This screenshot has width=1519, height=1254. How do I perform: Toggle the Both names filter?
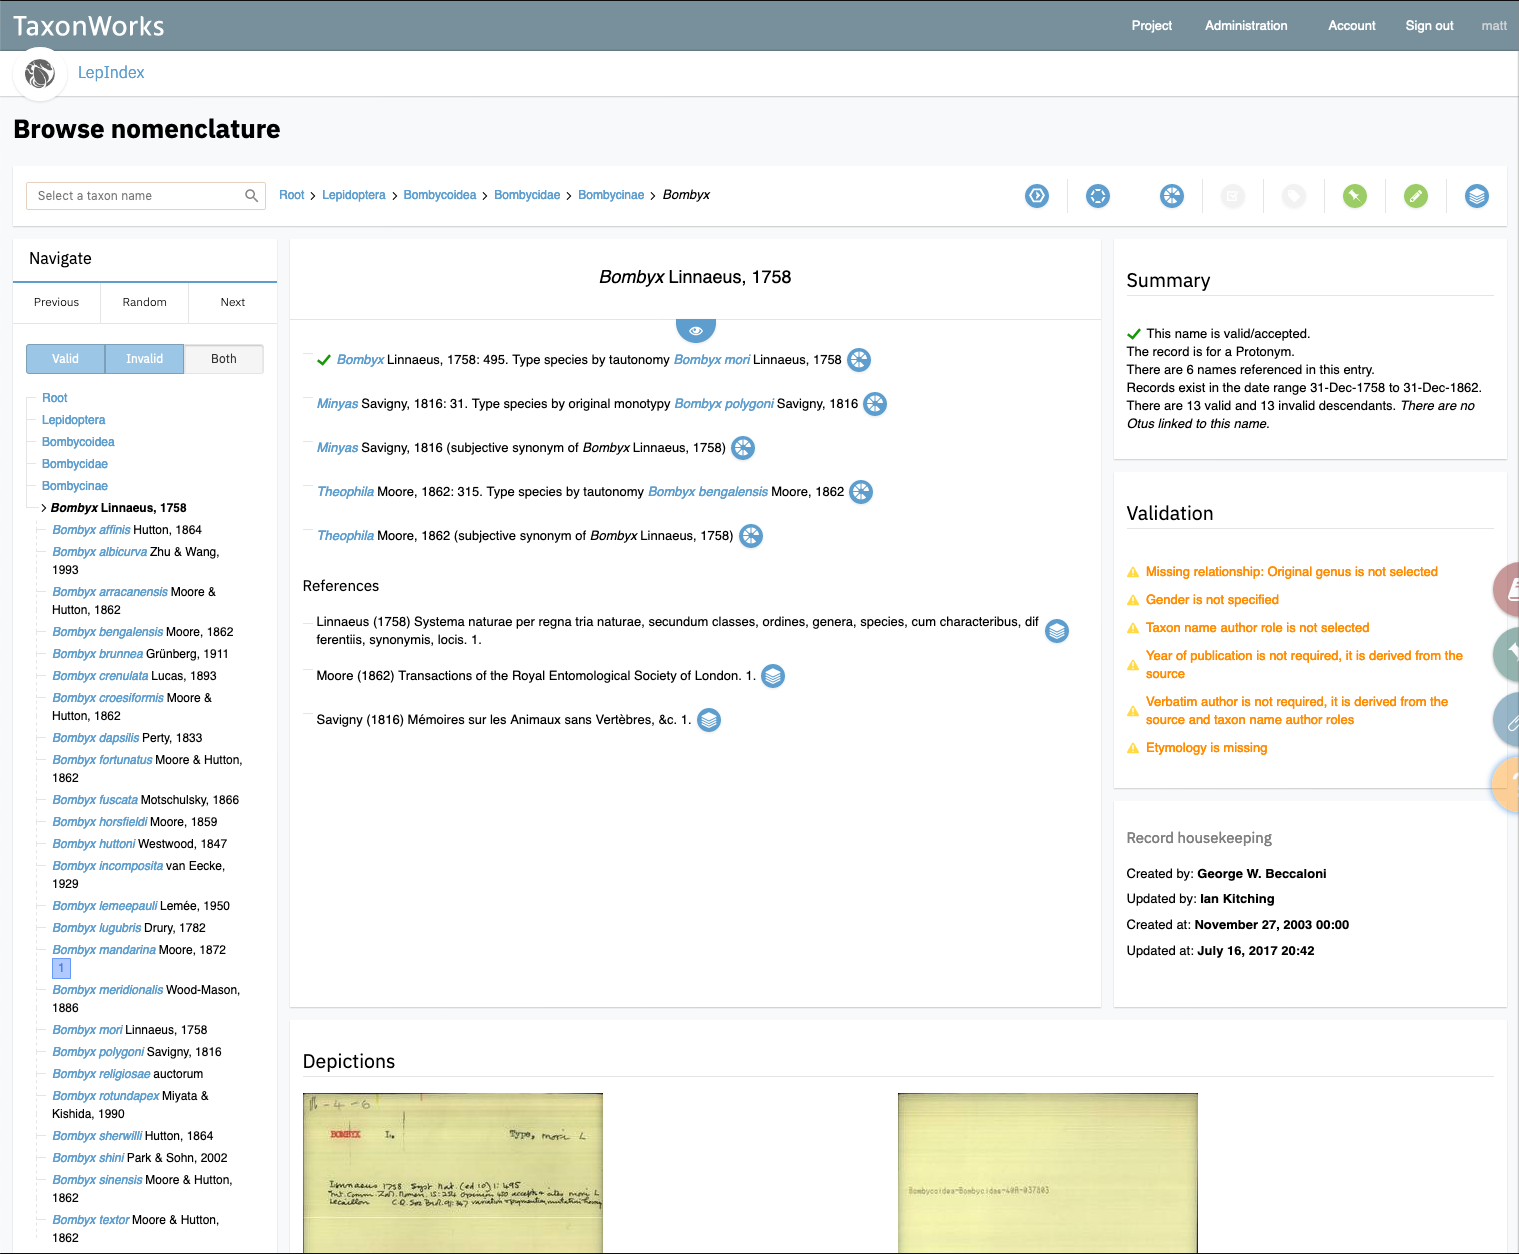[x=224, y=359]
